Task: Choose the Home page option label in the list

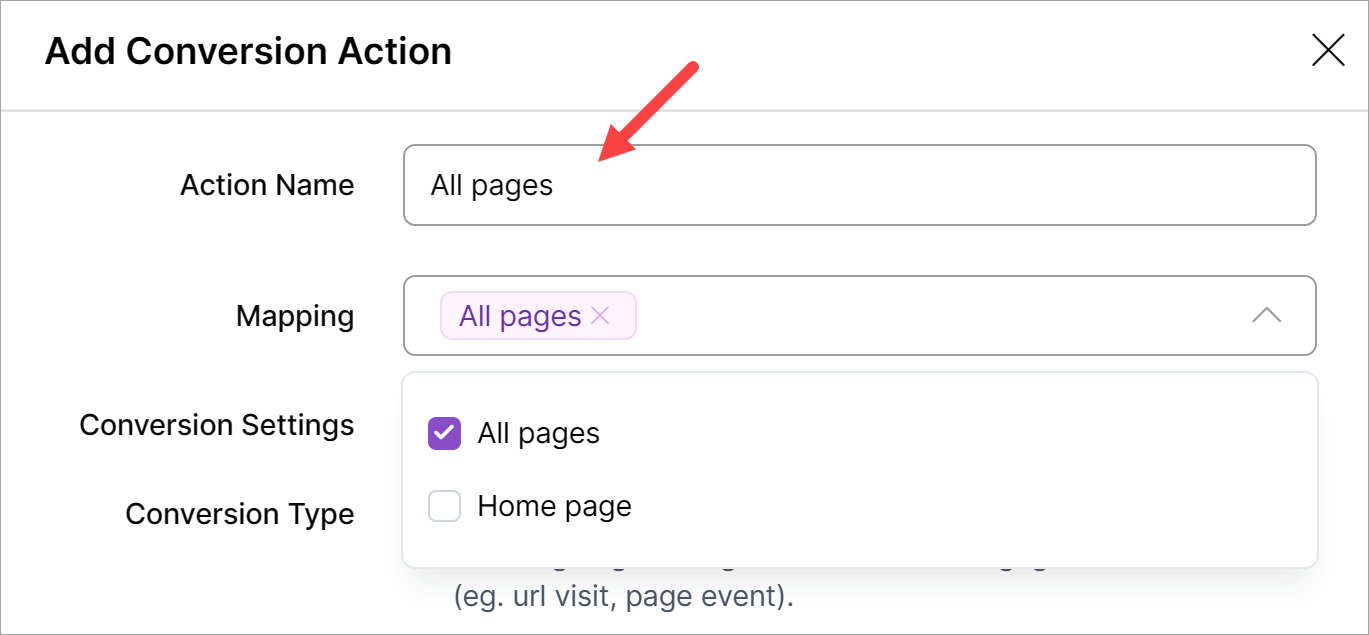Action: (x=554, y=507)
